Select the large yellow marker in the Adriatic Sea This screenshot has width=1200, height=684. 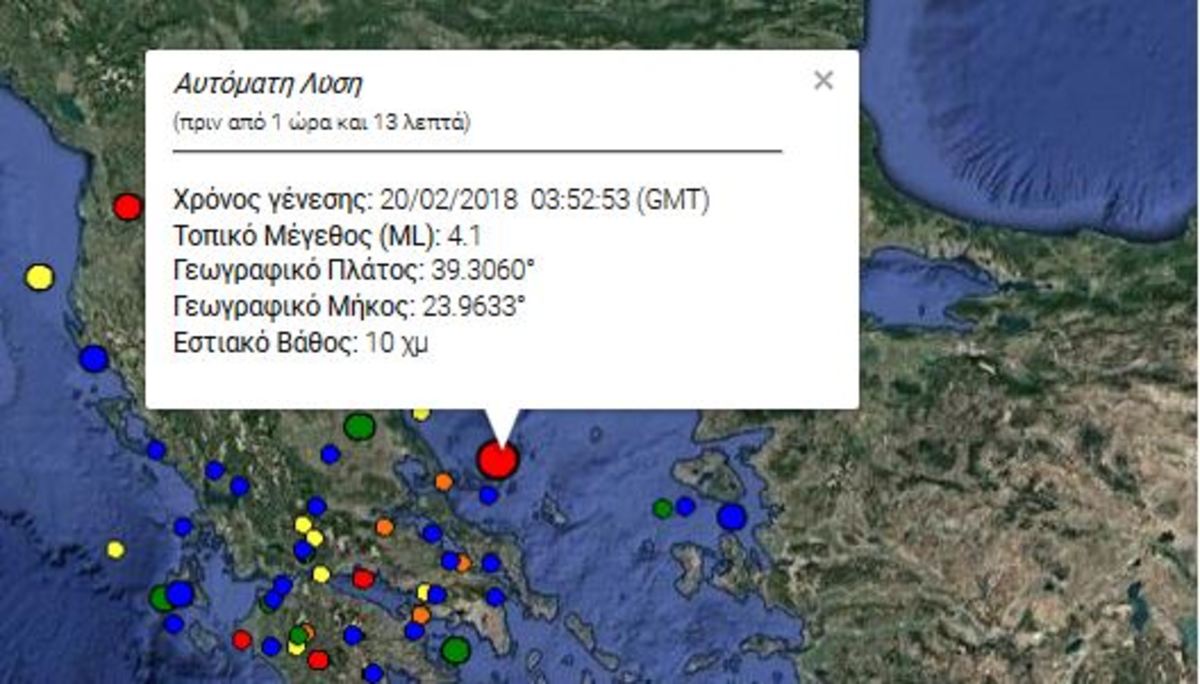(39, 277)
